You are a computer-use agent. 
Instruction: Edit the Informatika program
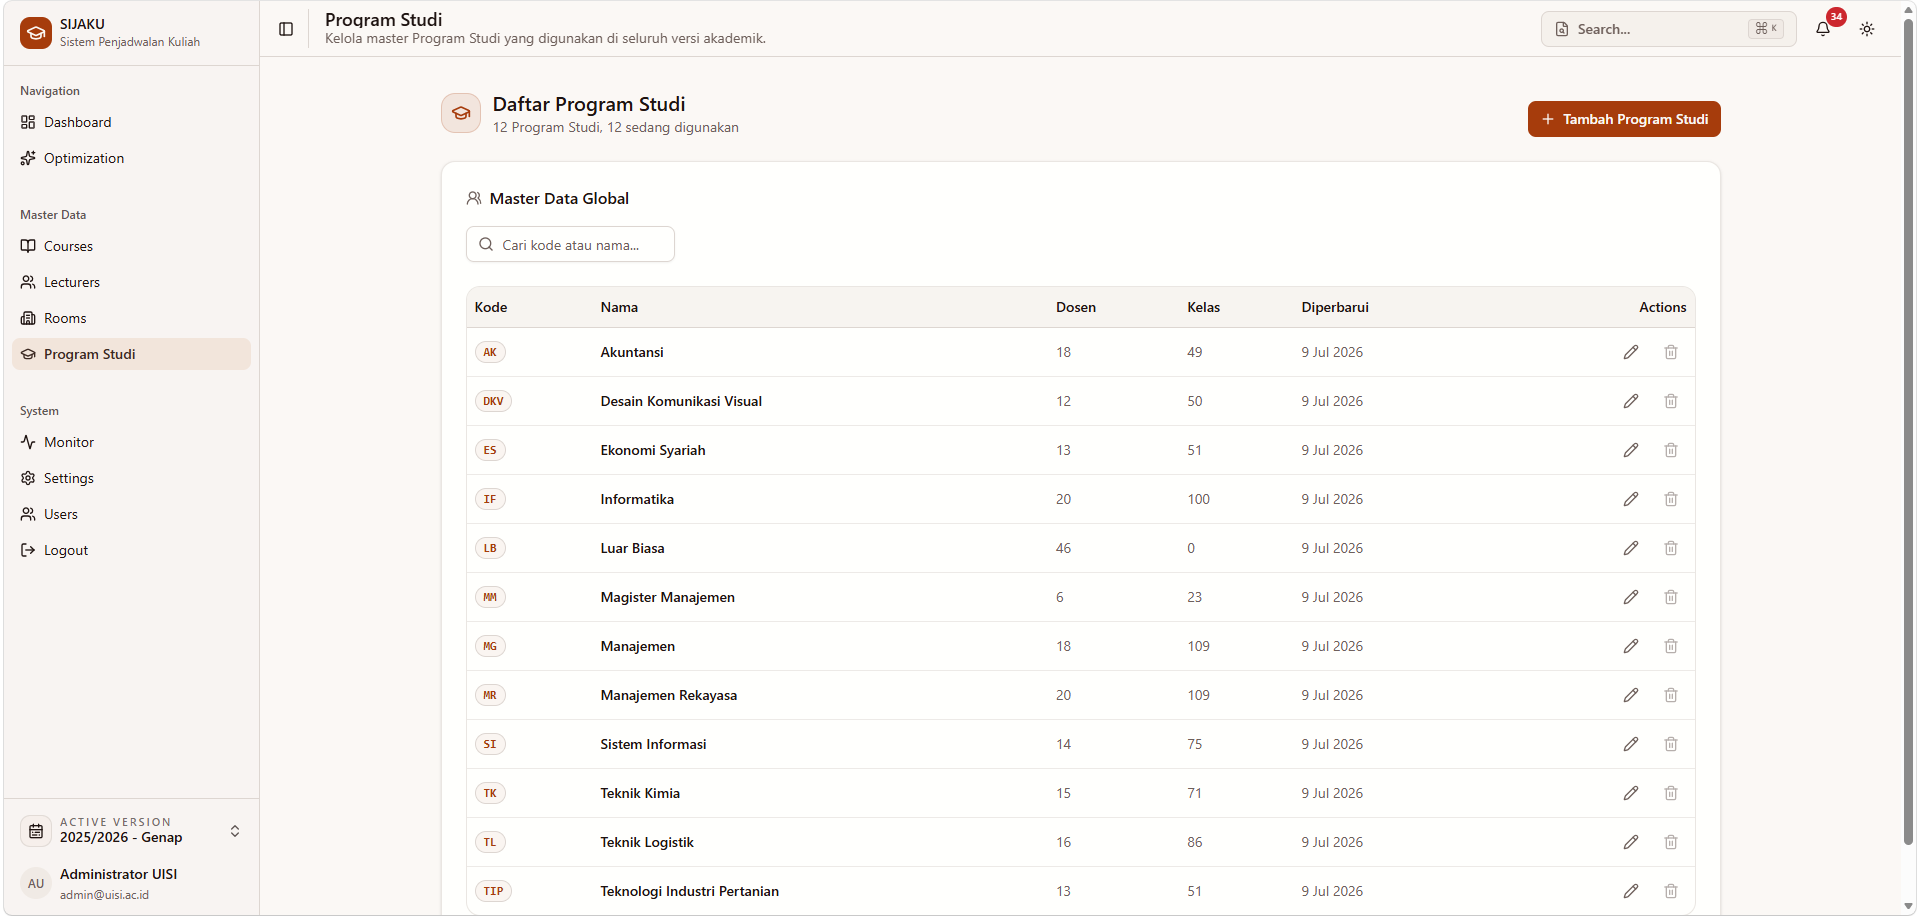[x=1631, y=499]
